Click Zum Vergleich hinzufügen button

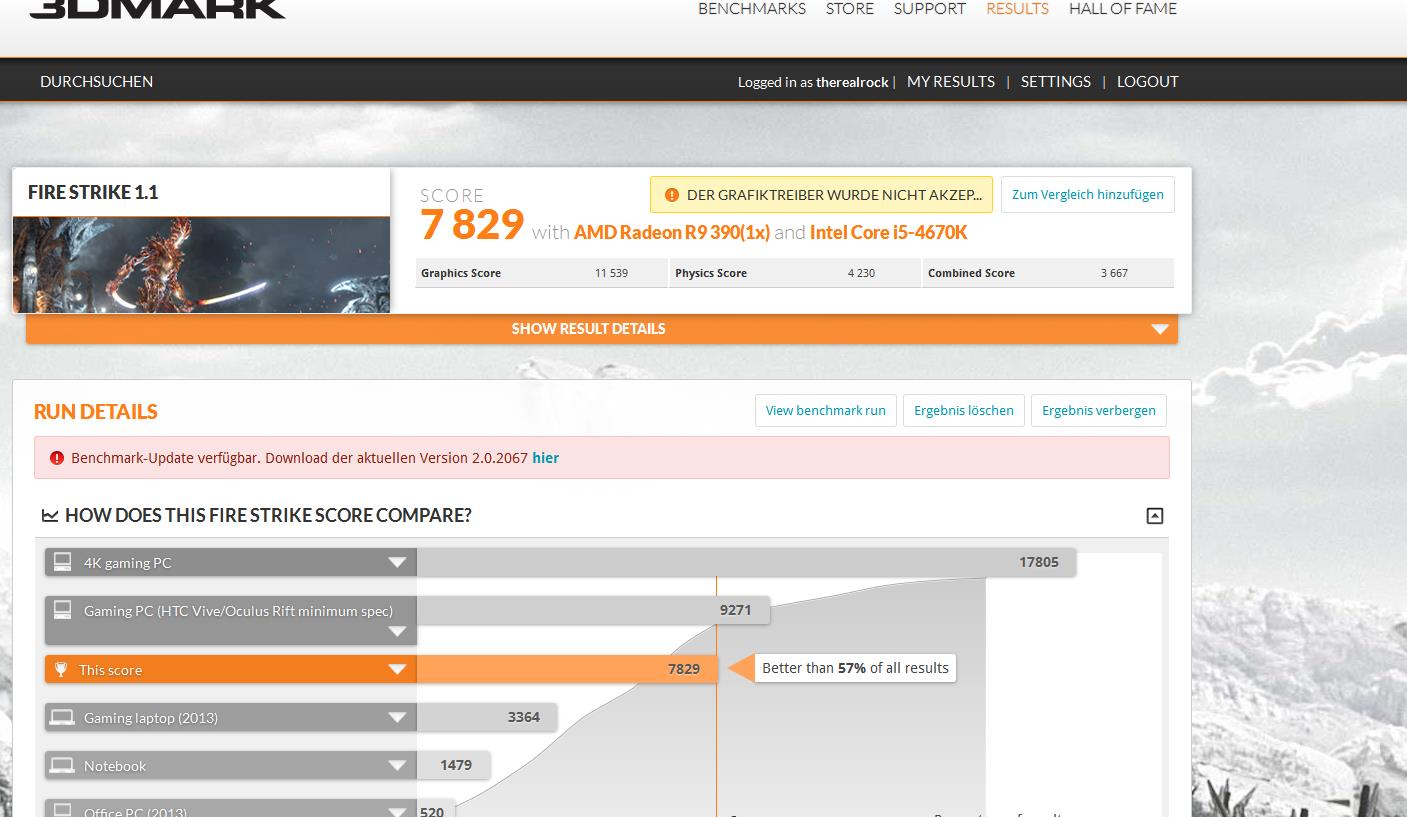(1088, 195)
